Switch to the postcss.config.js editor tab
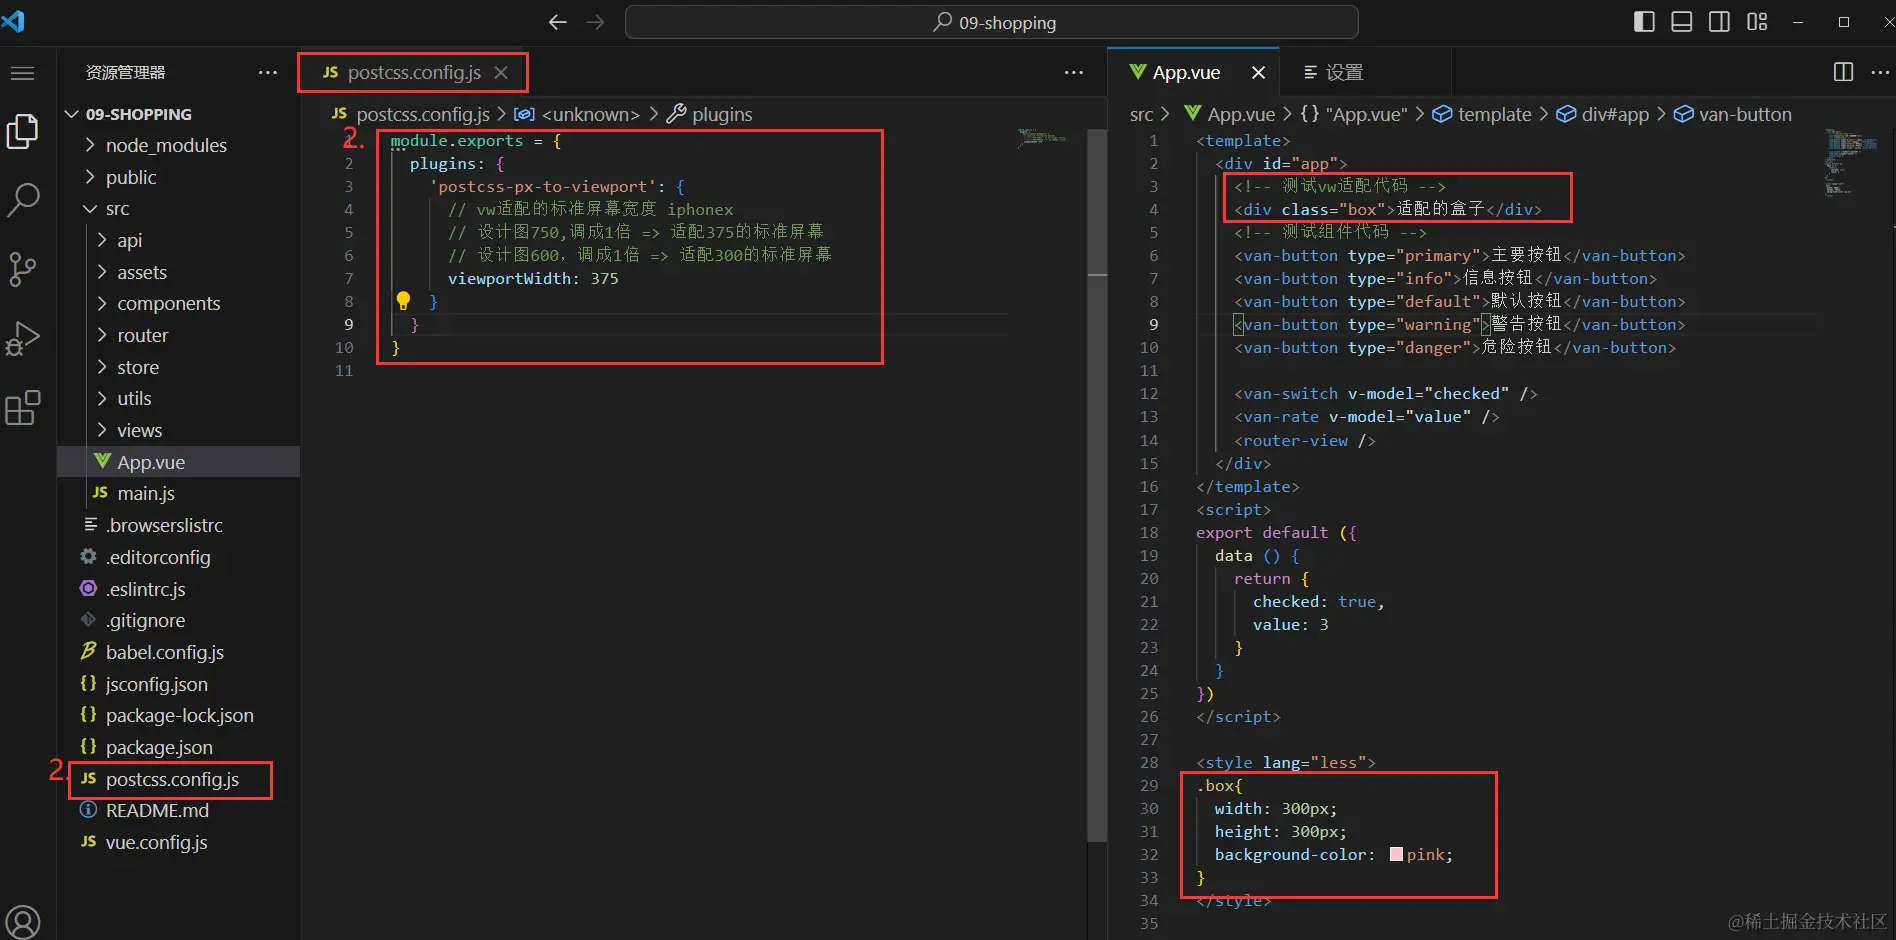Image resolution: width=1896 pixels, height=940 pixels. (x=414, y=72)
